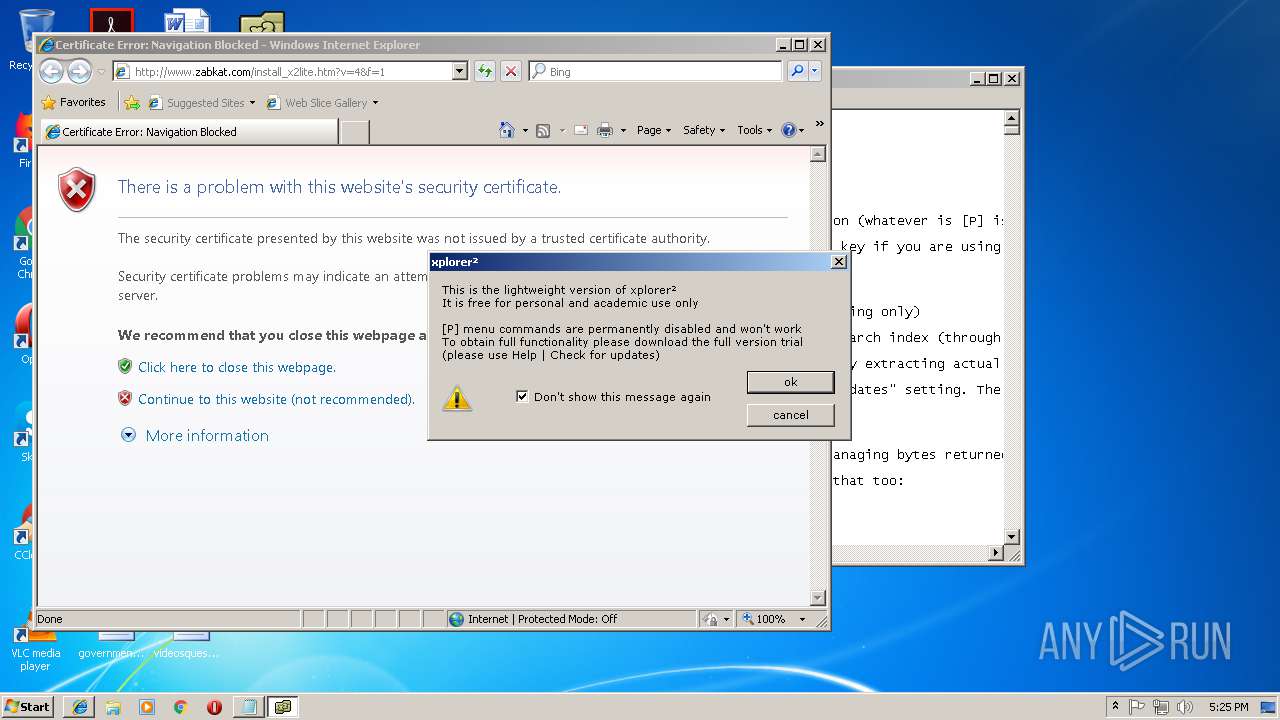Open the privacy/security lock status icon
Screen dimensions: 1280x720
point(710,619)
